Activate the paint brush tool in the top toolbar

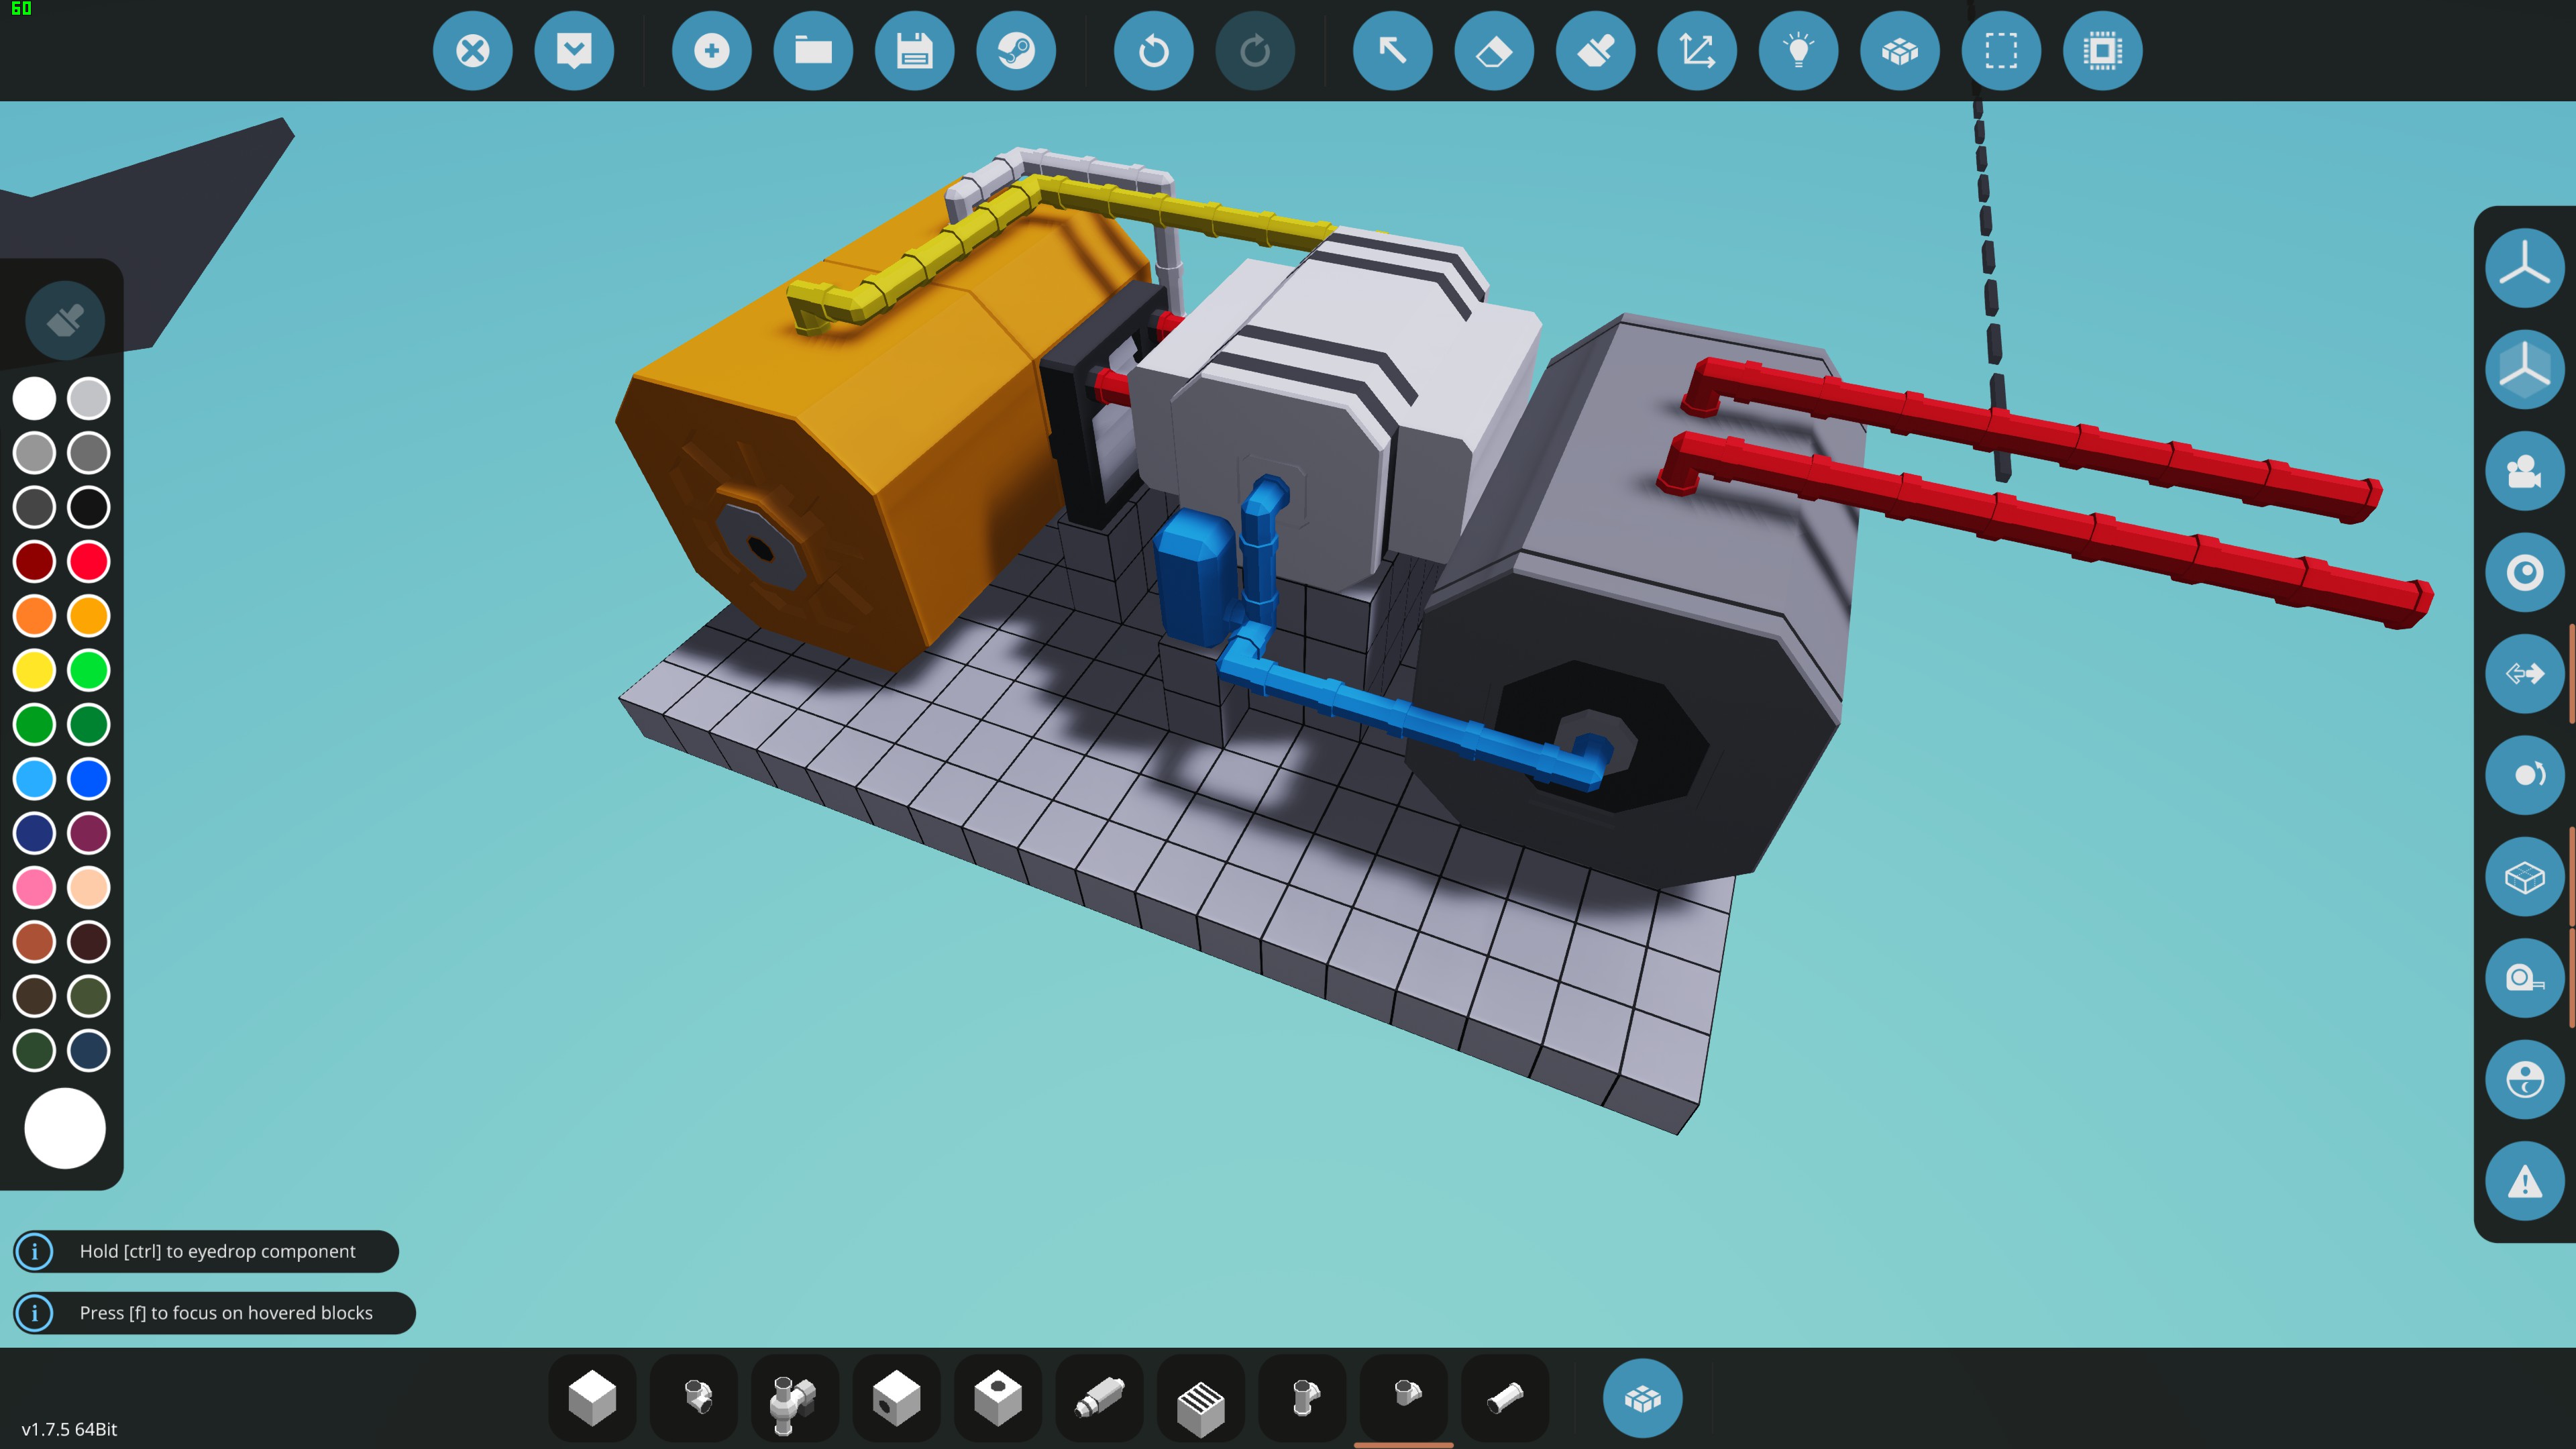coord(1595,51)
